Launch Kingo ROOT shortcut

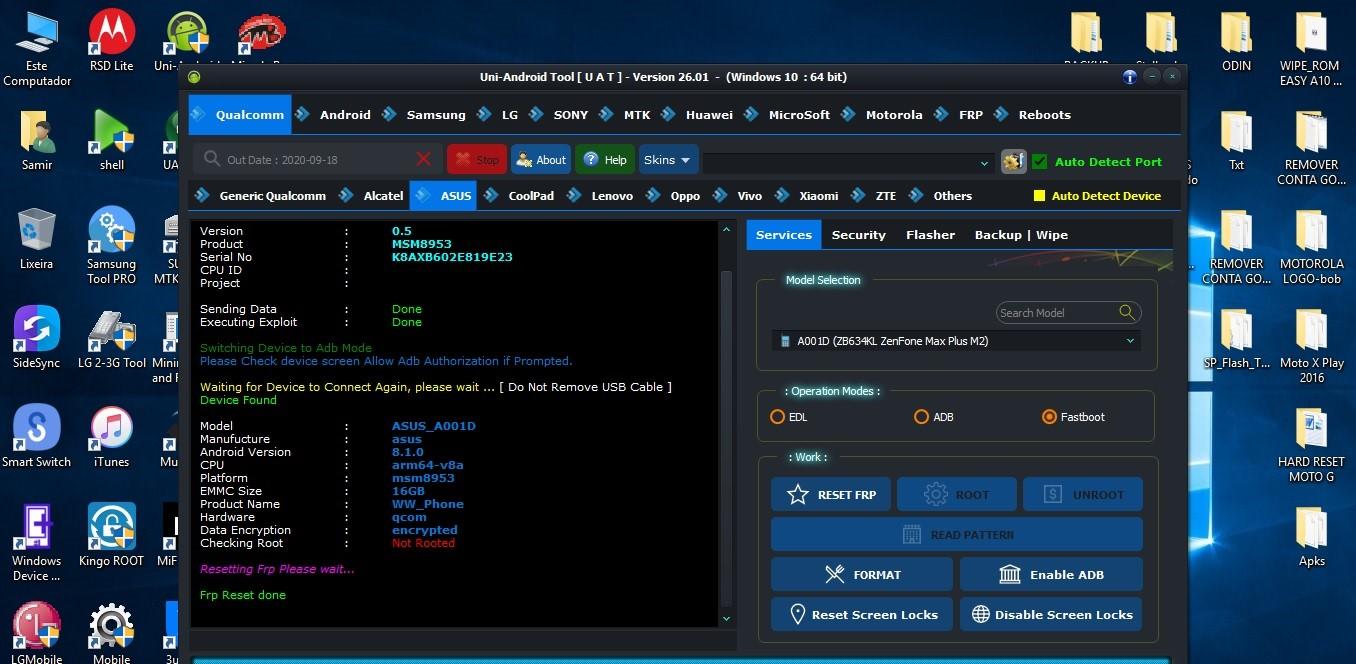[x=111, y=536]
